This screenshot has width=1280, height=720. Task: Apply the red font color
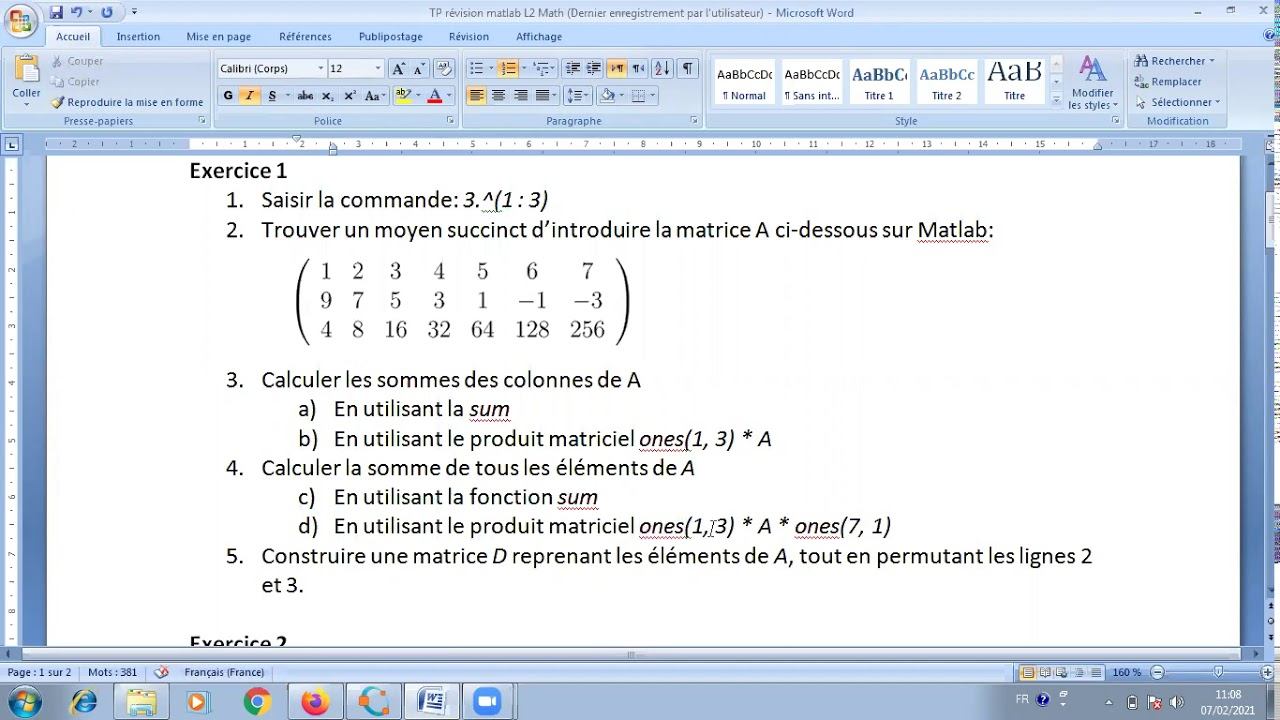pos(434,95)
